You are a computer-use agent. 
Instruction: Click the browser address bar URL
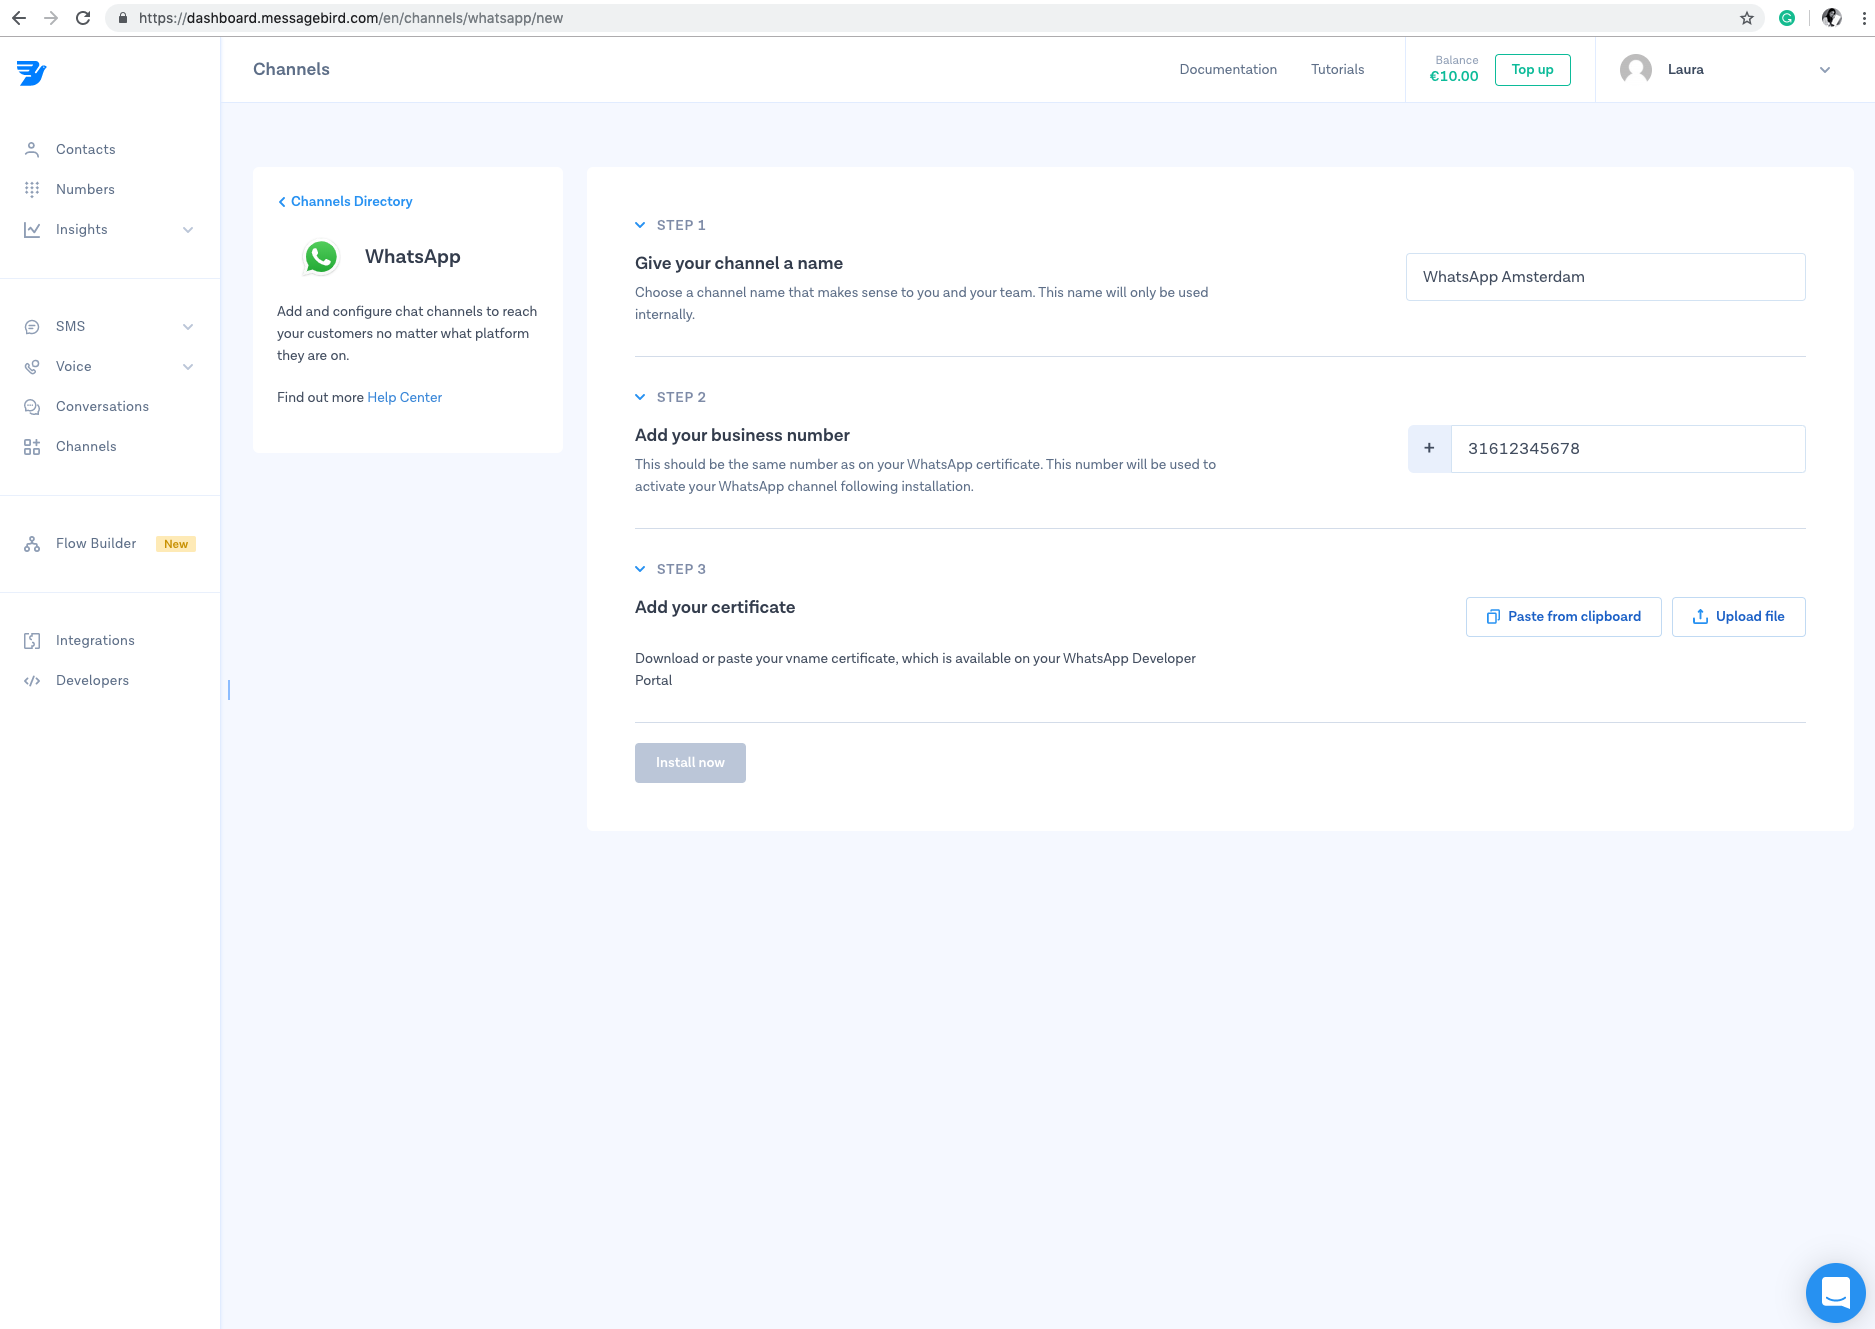[x=350, y=18]
